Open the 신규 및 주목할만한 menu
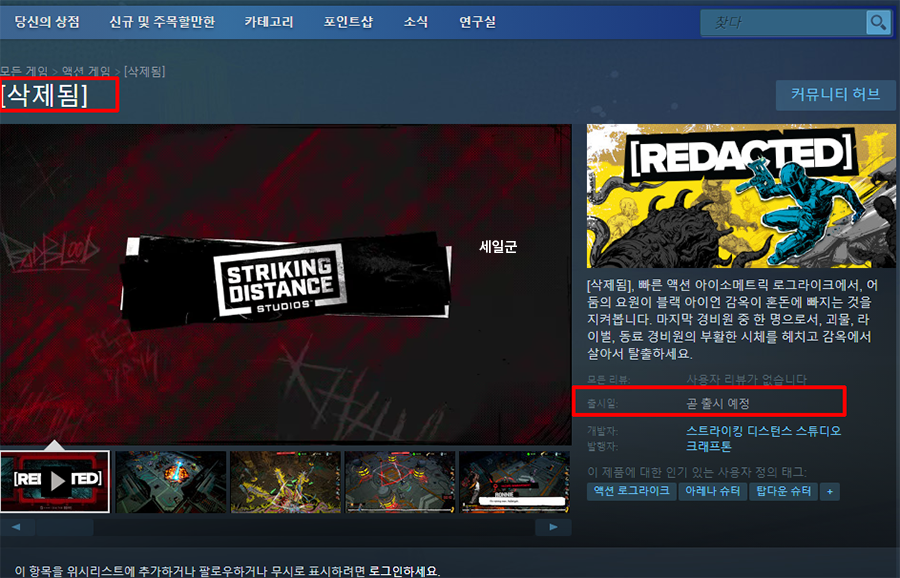 162,22
